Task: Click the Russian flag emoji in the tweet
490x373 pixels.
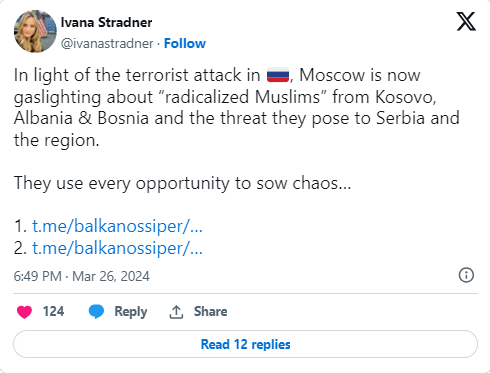Action: tap(278, 75)
